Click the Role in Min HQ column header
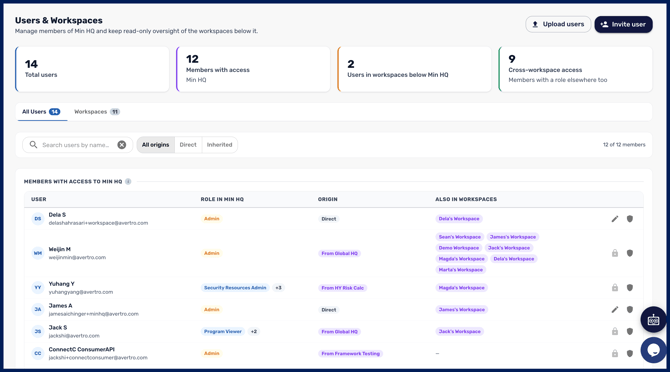 coord(222,199)
